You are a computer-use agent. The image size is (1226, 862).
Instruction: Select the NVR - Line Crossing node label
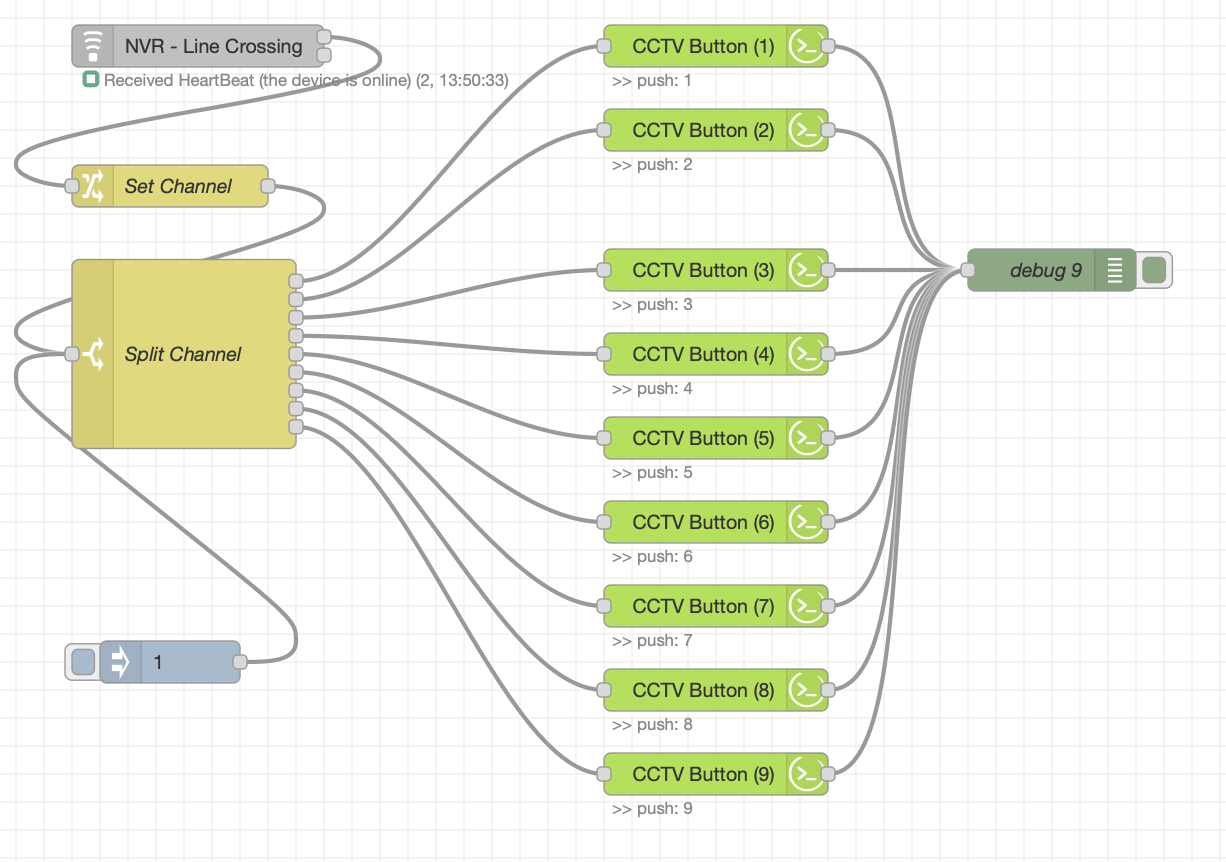tap(213, 46)
